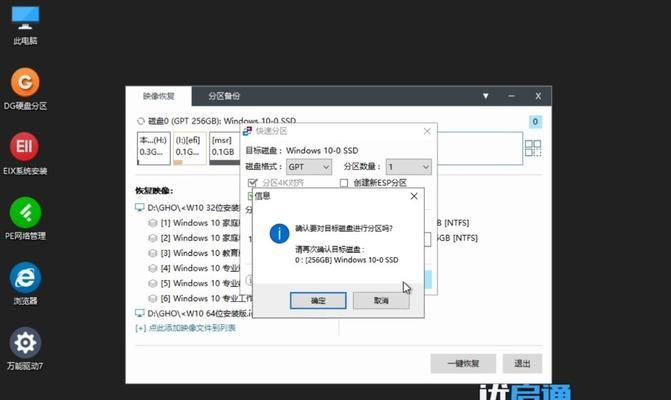Screen dimensions: 671x400
Task: Select the 本...(H:) partition block
Action: tap(154, 148)
